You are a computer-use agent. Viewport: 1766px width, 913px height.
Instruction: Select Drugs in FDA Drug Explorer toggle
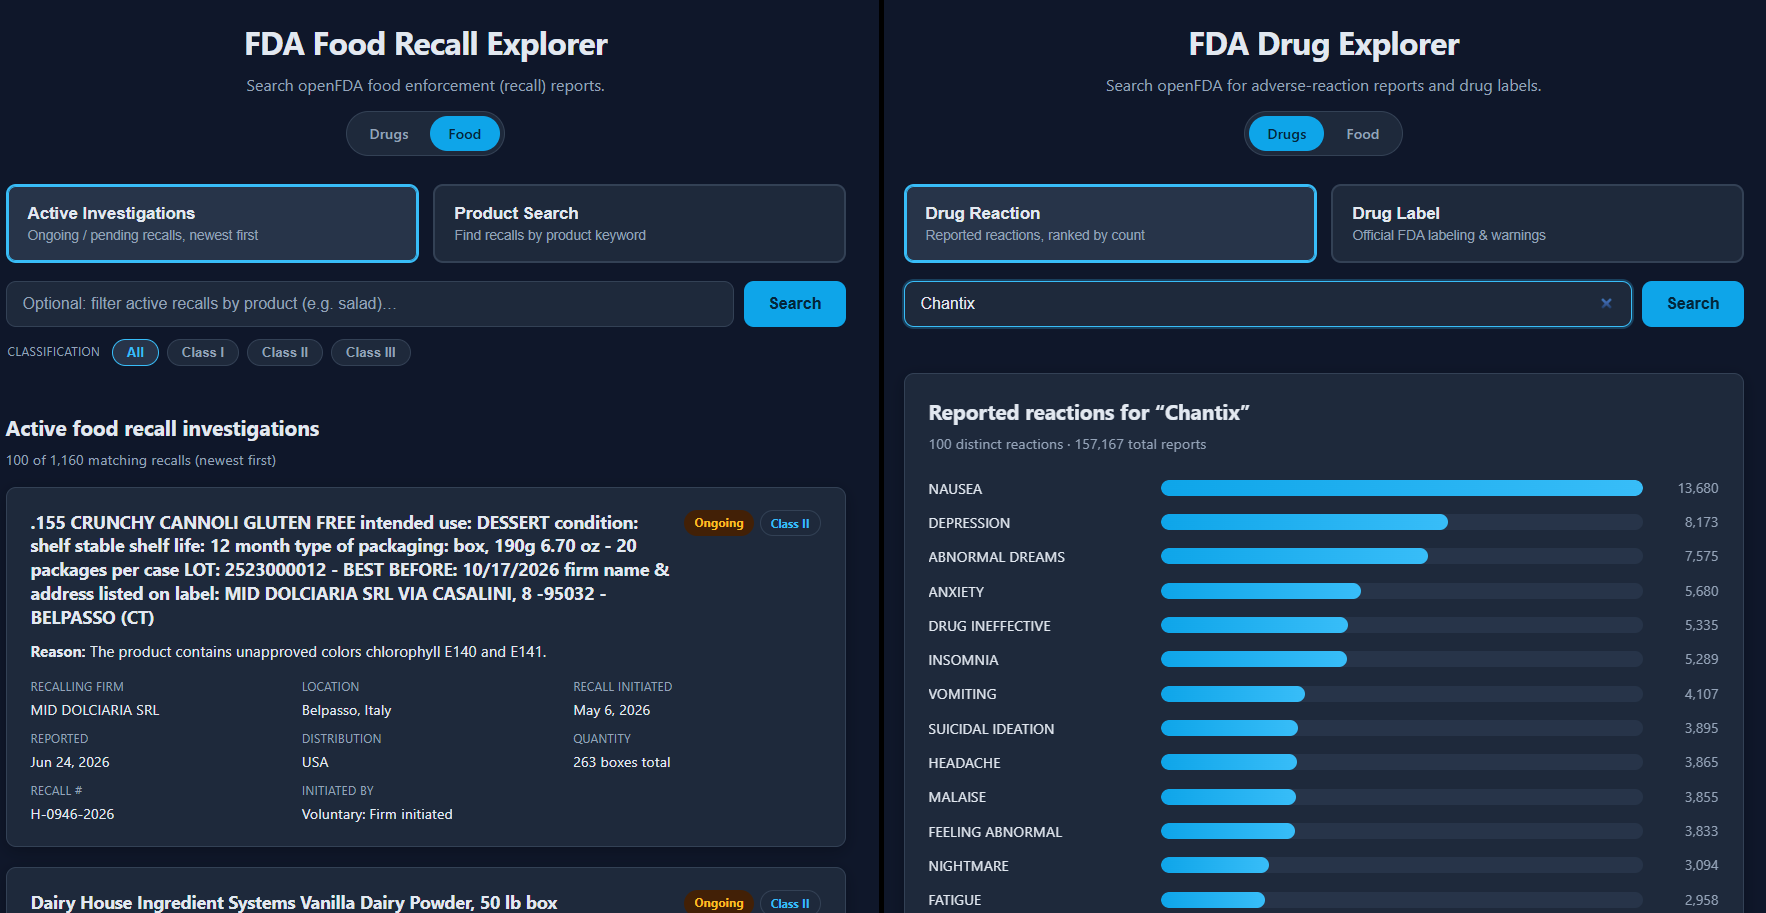click(x=1286, y=134)
